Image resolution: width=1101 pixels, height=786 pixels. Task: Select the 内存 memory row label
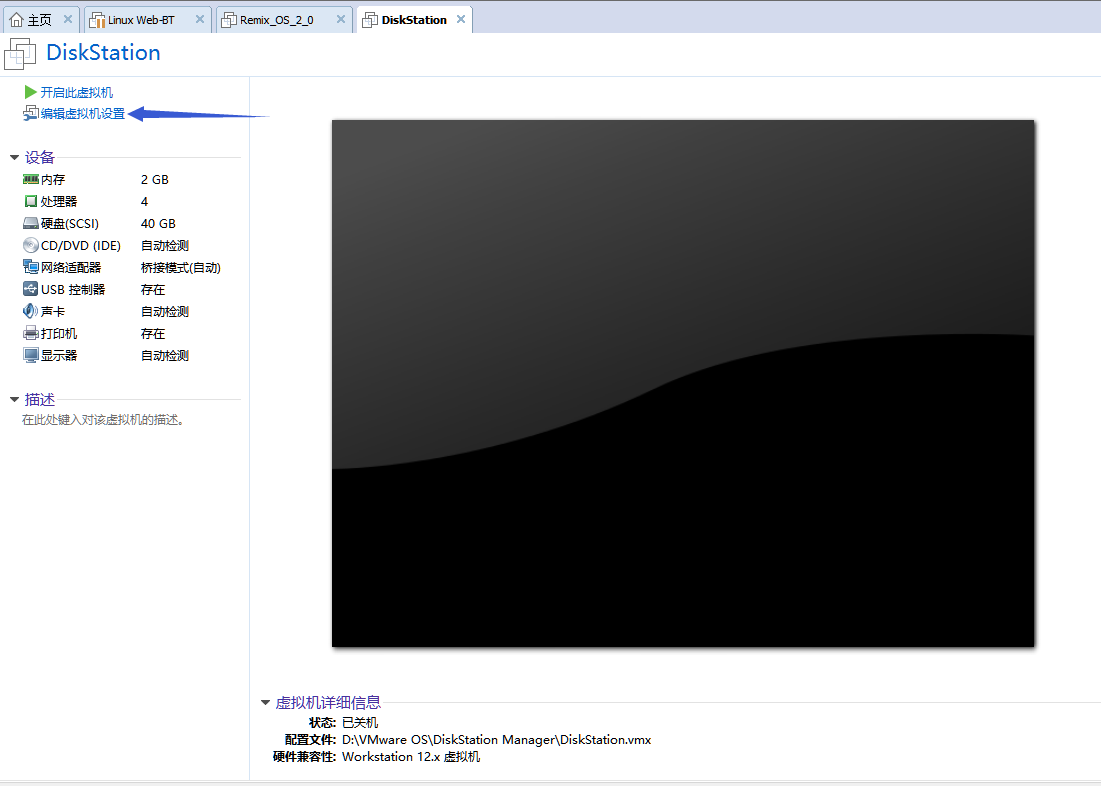pos(53,180)
